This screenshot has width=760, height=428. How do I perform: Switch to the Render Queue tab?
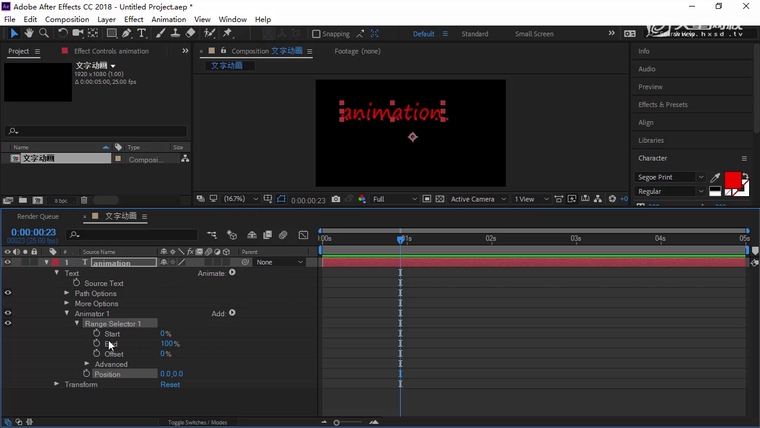point(38,216)
